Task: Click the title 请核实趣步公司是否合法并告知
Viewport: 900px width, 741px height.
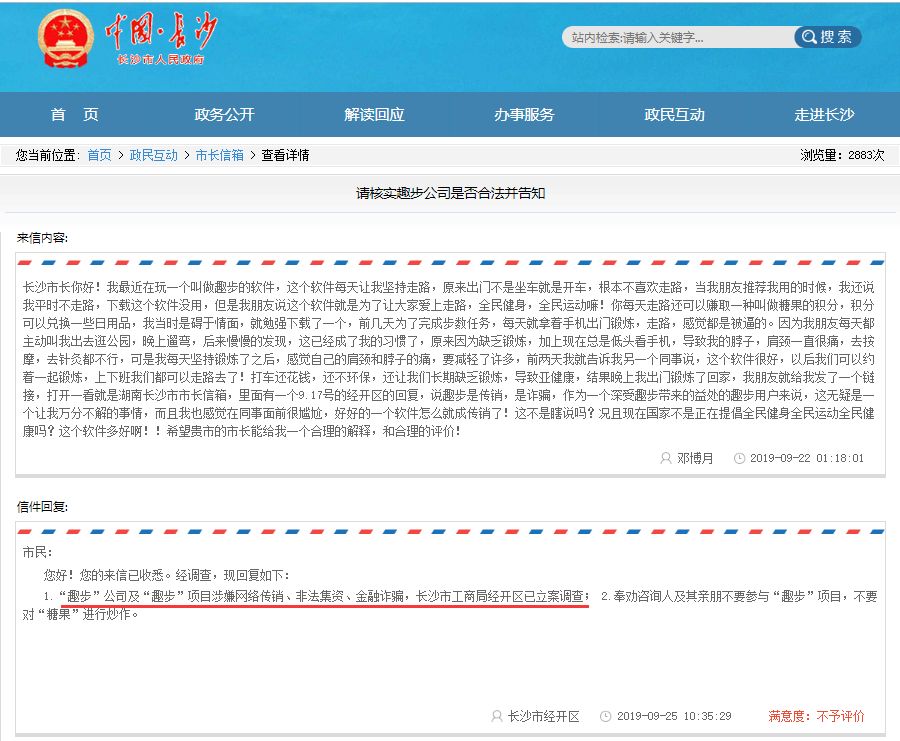Action: click(x=450, y=193)
